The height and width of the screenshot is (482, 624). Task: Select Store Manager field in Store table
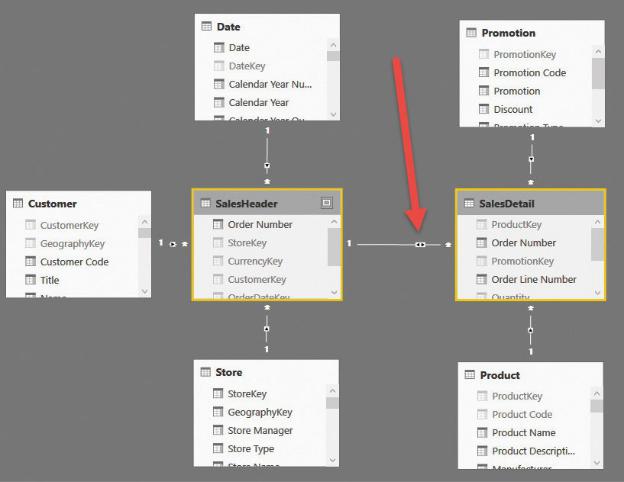[259, 431]
